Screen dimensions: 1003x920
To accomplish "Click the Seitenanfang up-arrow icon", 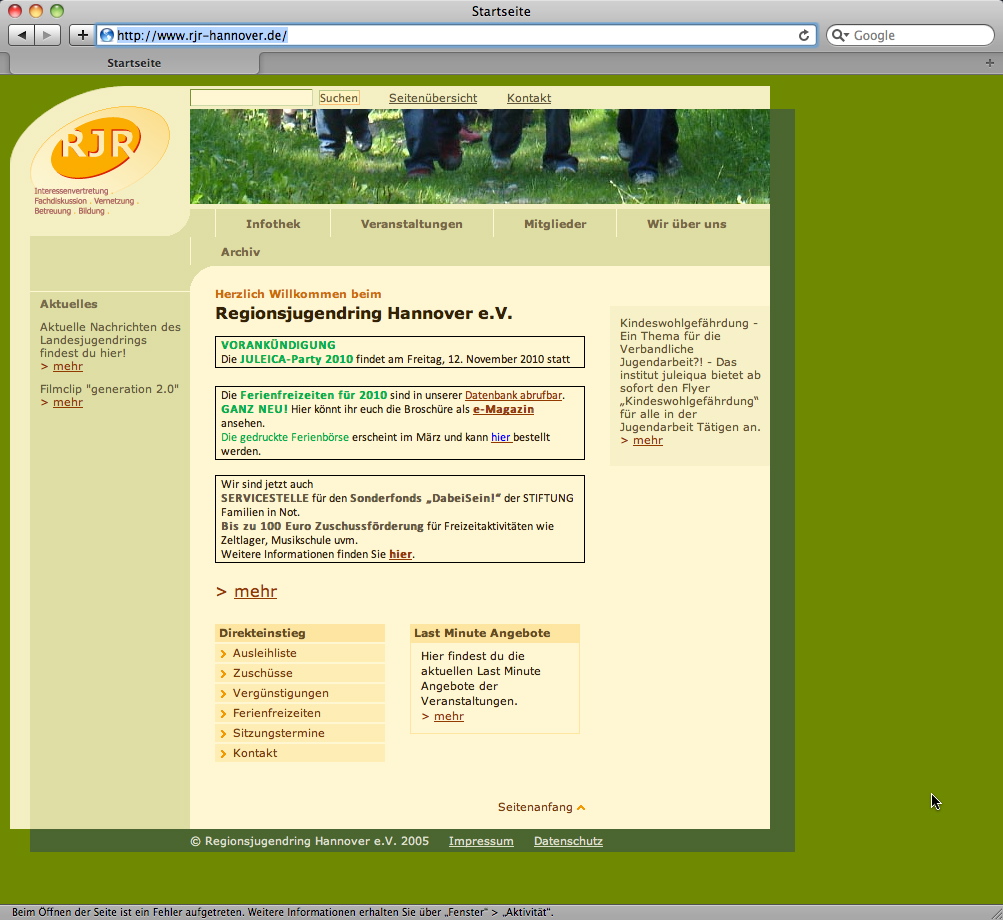I will 581,807.
